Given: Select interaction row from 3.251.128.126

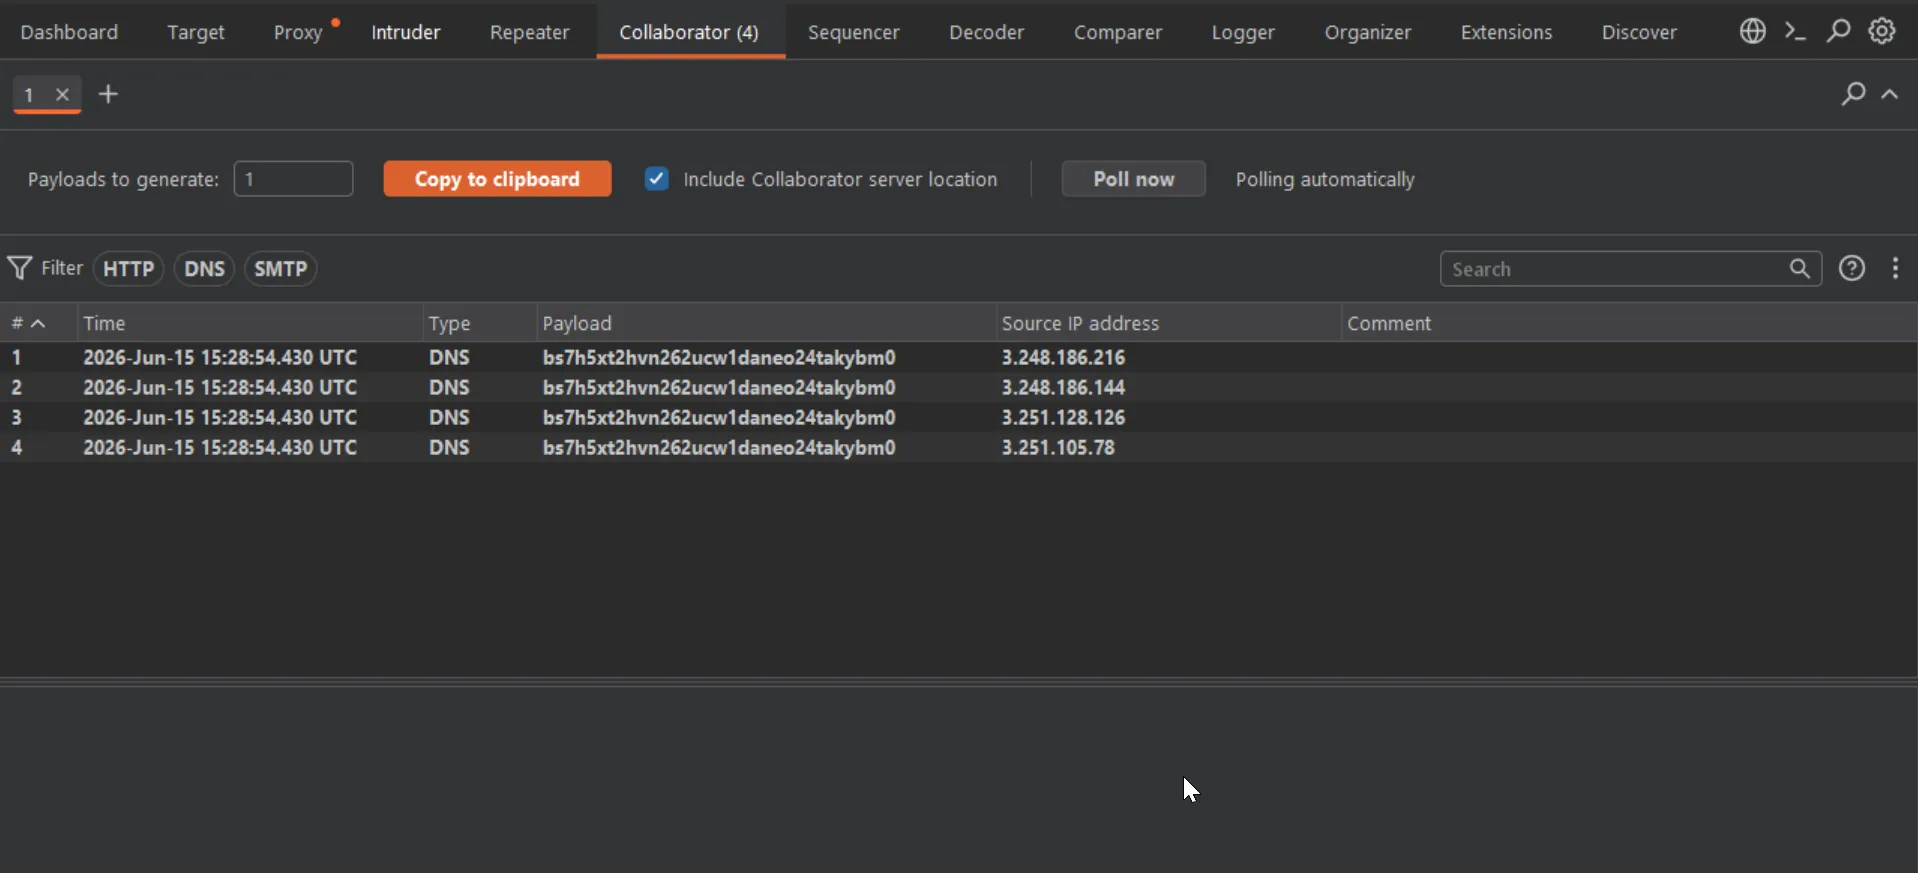Looking at the screenshot, I should (x=959, y=417).
